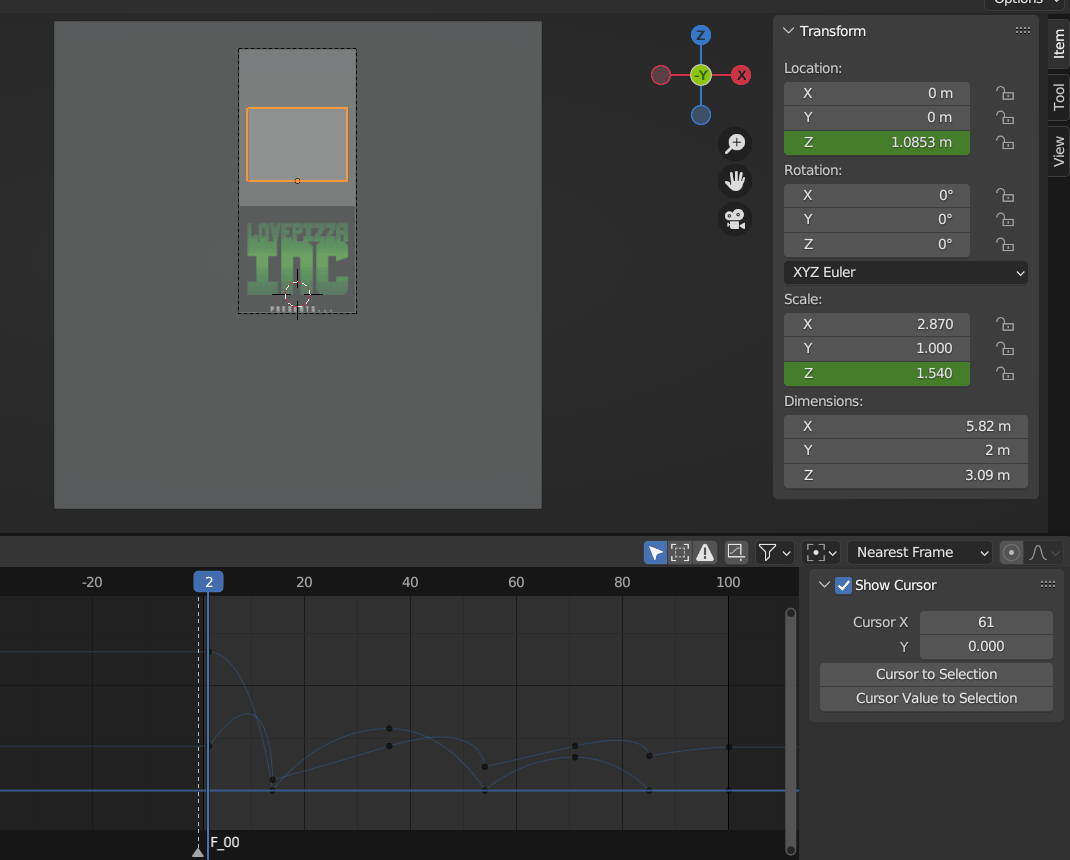
Task: Switch to the Tool sidebar tab
Action: pos(1059,97)
